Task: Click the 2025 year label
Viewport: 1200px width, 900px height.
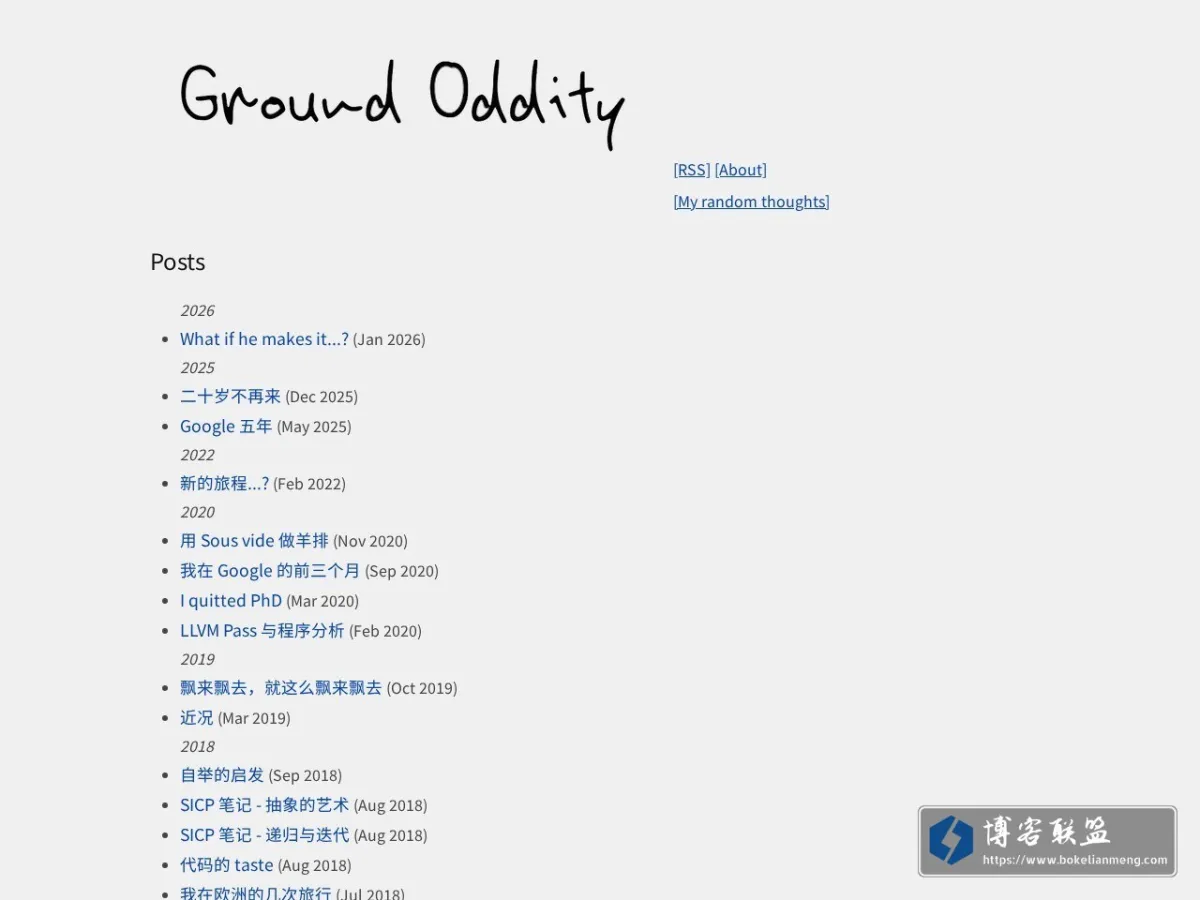Action: [x=198, y=367]
